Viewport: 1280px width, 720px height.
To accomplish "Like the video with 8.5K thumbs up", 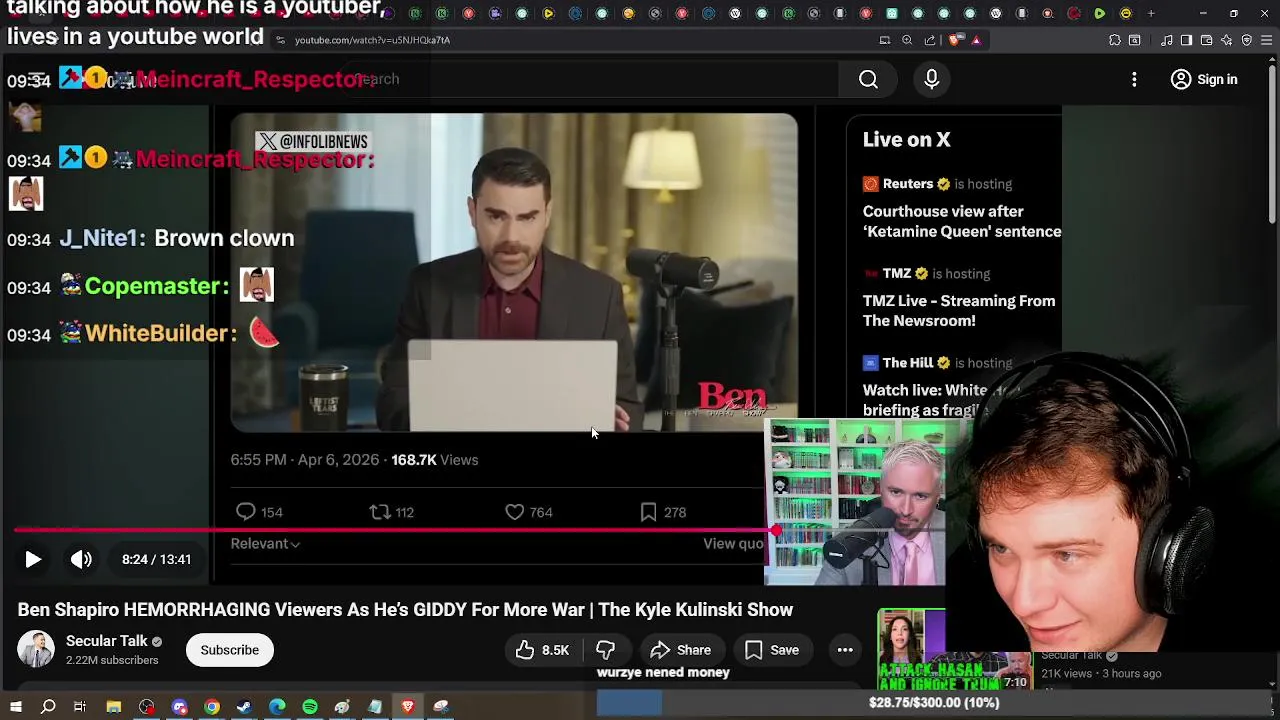I will click(x=542, y=650).
